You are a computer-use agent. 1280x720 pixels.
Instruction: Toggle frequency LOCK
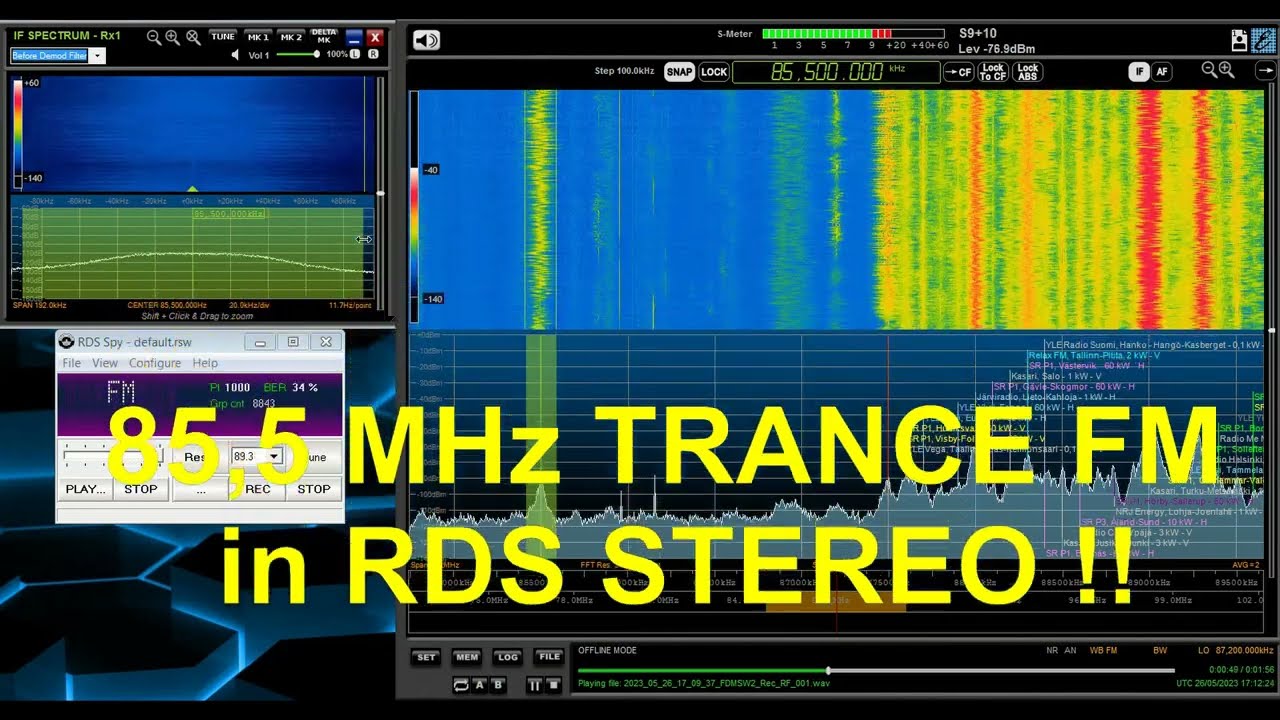click(714, 72)
